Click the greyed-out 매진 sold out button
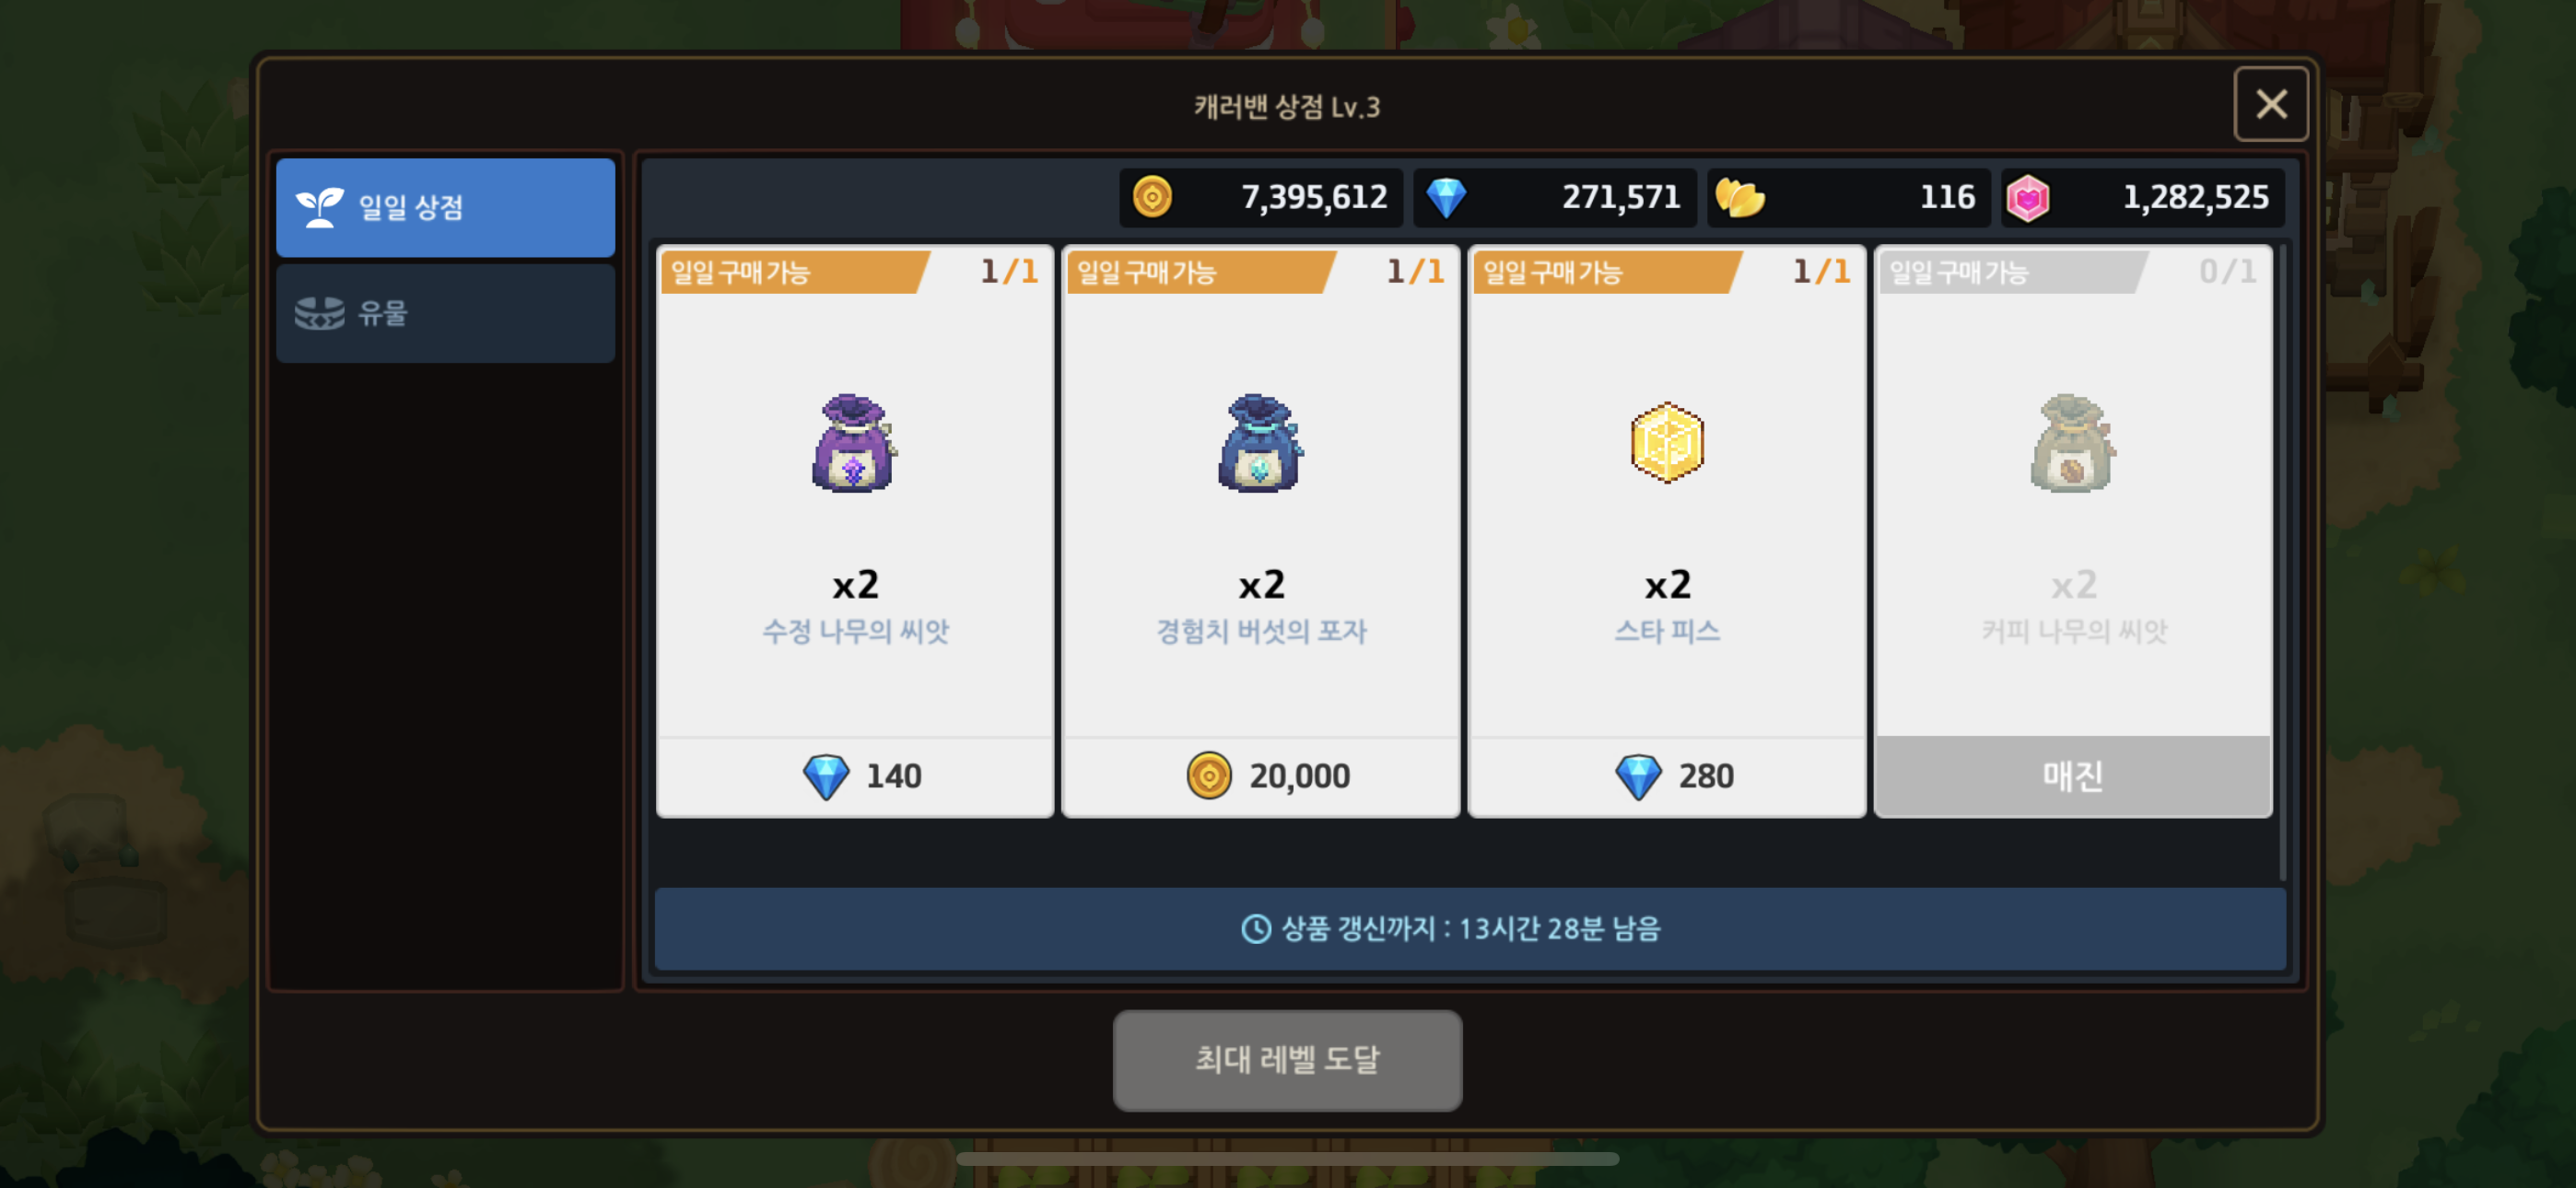Image resolution: width=2576 pixels, height=1188 pixels. click(x=2073, y=777)
